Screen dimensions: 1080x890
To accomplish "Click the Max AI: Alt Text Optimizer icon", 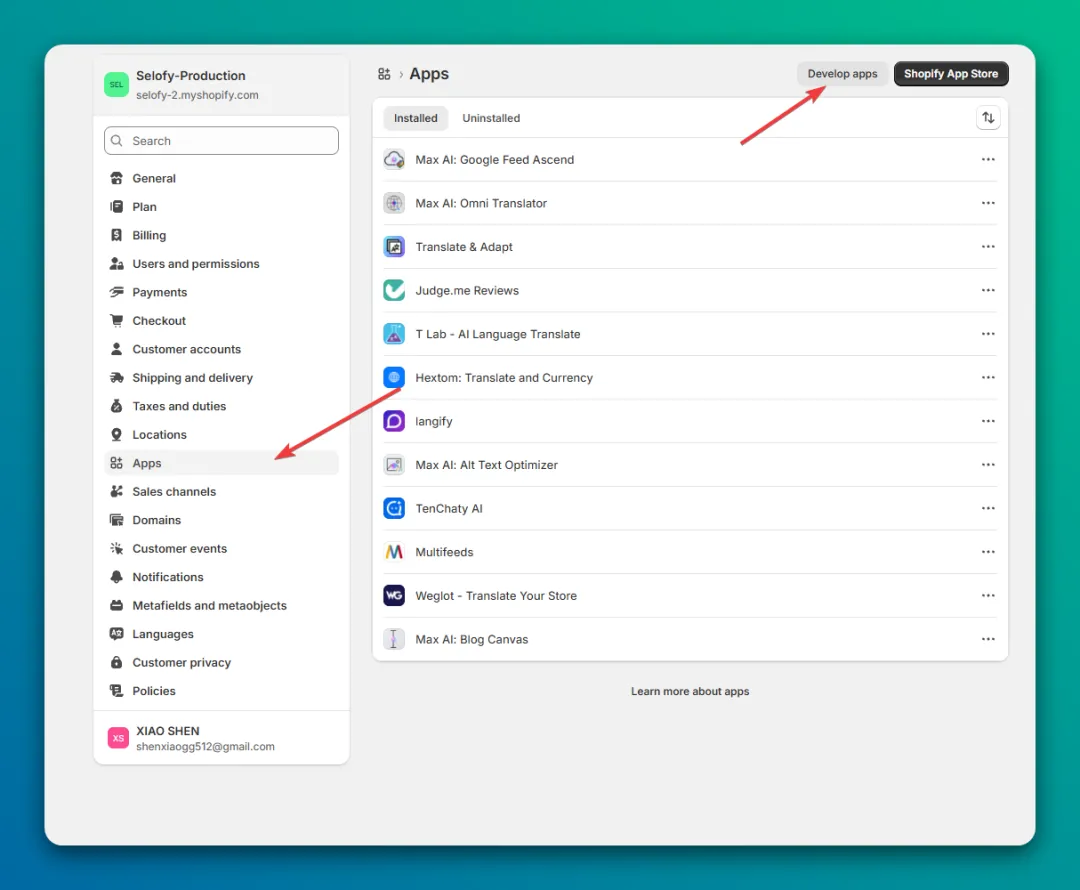I will pos(394,465).
